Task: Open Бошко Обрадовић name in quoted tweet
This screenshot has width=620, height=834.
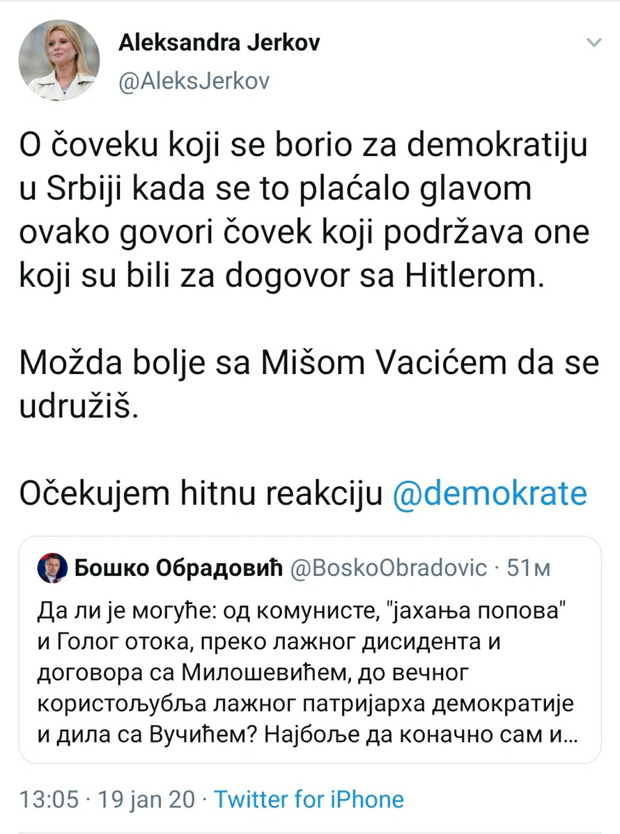Action: pyautogui.click(x=179, y=569)
